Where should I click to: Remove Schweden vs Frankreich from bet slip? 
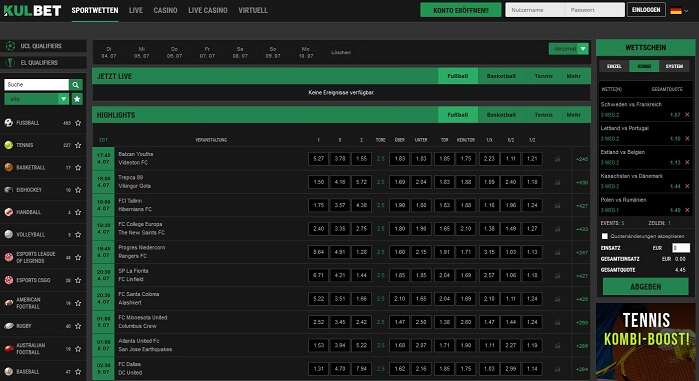(x=687, y=115)
